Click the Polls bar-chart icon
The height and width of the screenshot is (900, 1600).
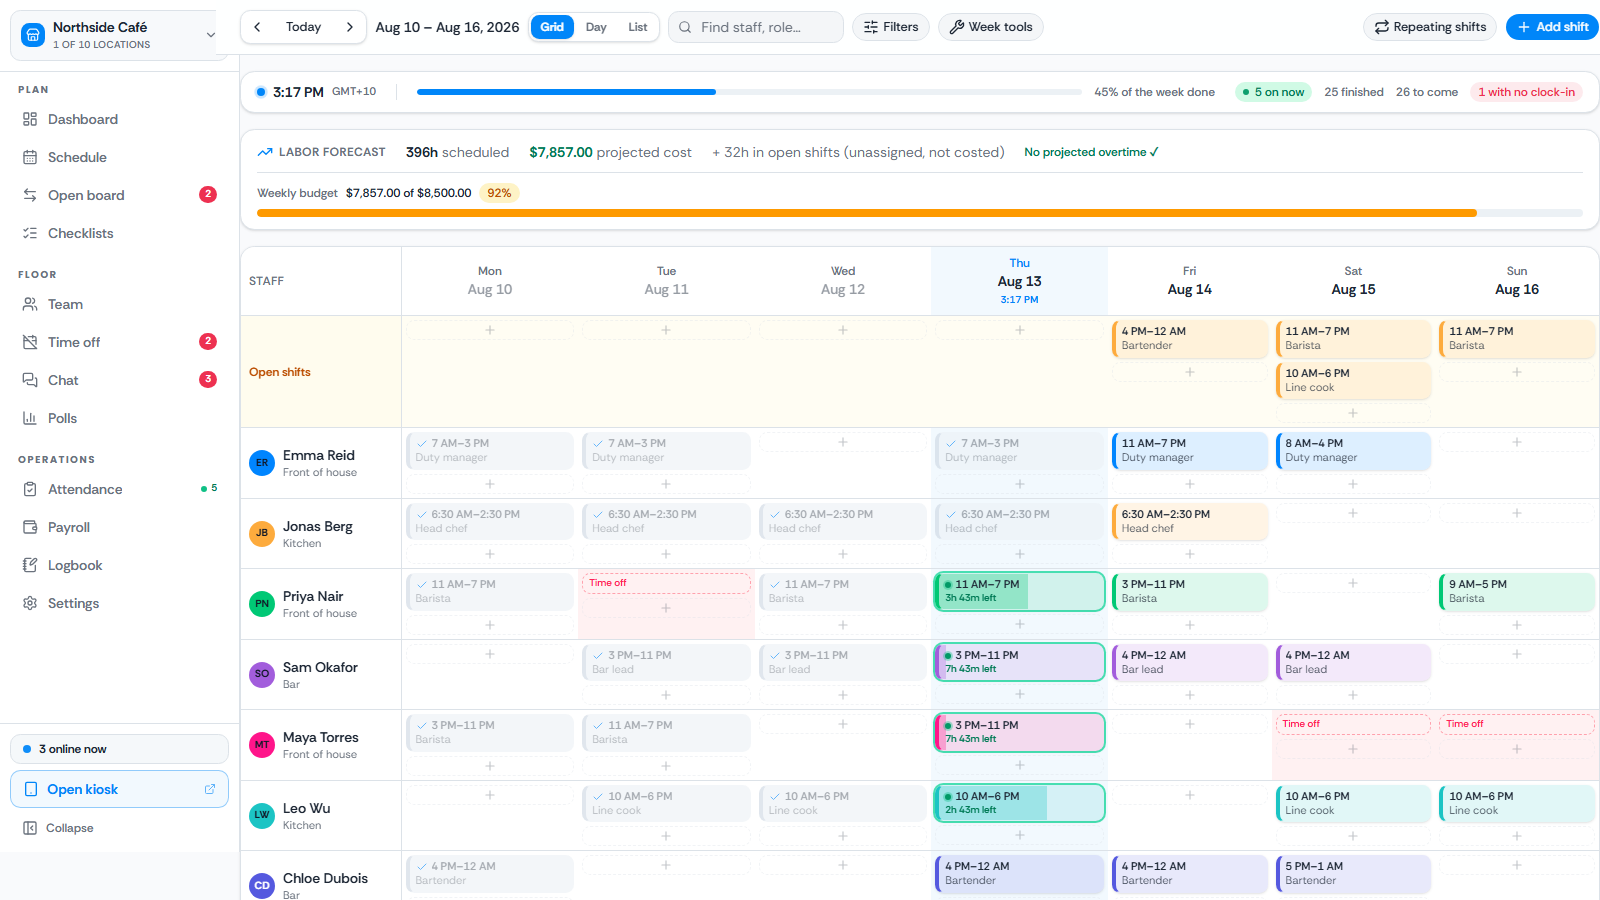30,418
